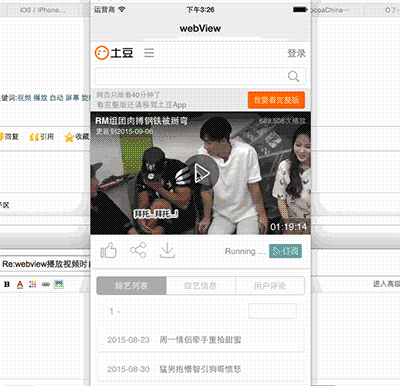Select the 综艺列表 tab
This screenshot has height=386, width=400.
[x=131, y=286]
